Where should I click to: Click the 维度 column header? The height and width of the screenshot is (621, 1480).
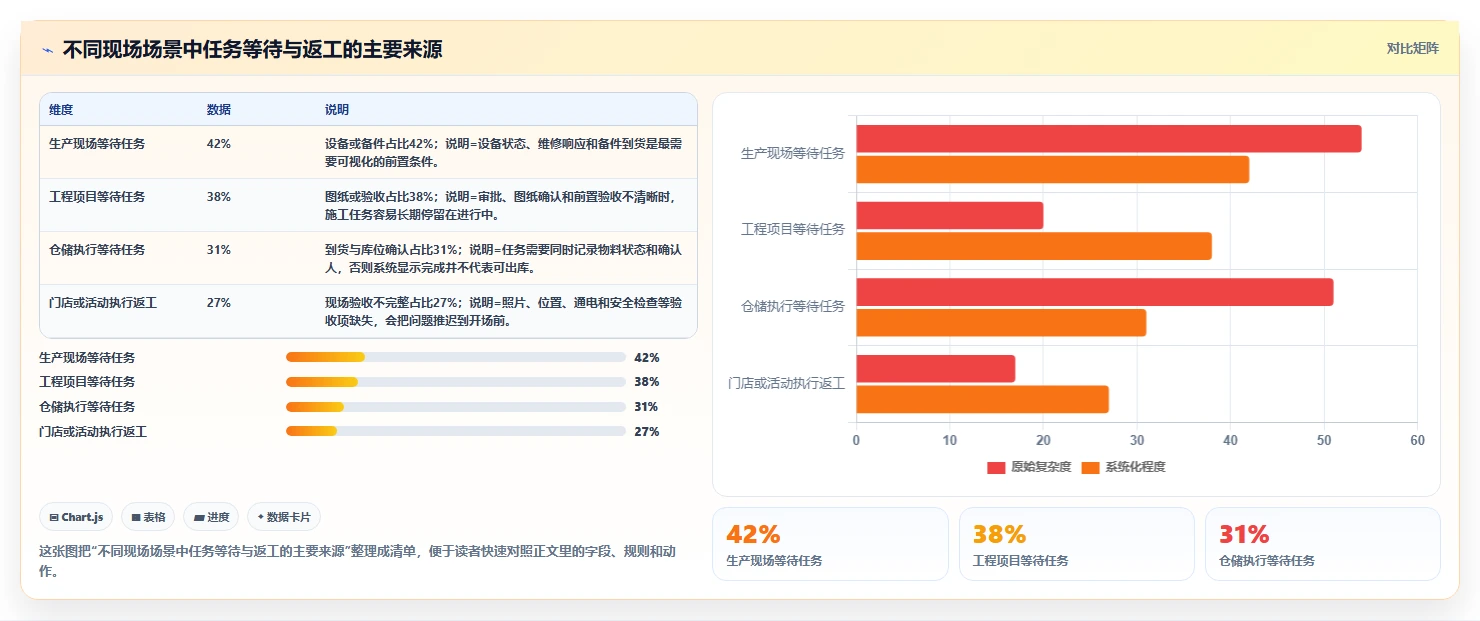coord(61,109)
